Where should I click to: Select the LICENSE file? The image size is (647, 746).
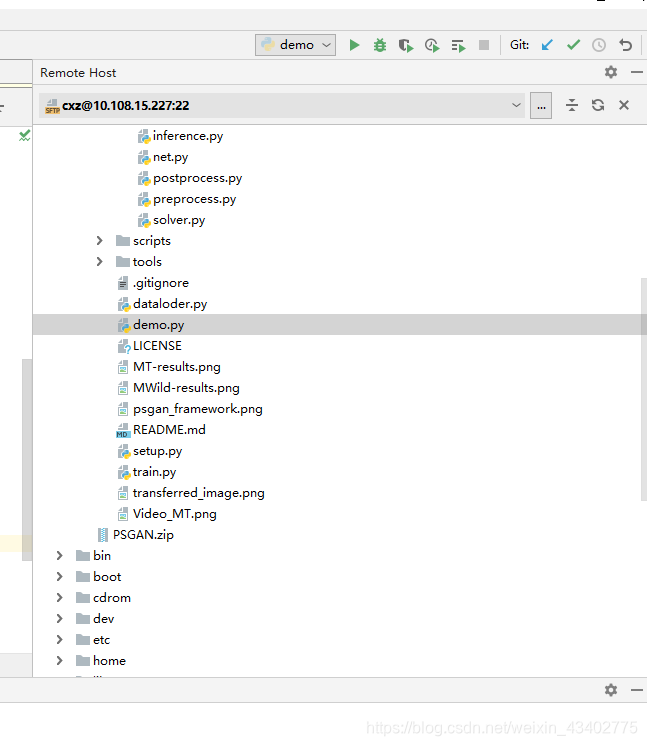149,346
